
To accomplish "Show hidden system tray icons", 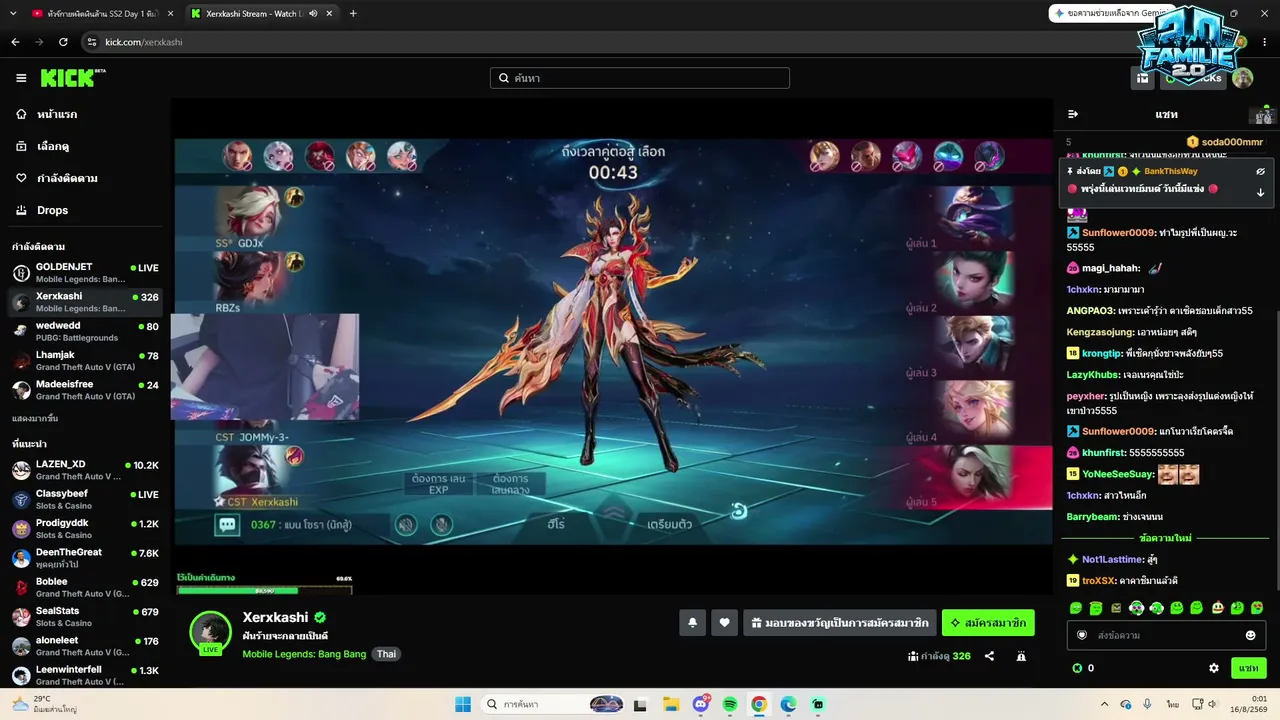I will click(1104, 704).
